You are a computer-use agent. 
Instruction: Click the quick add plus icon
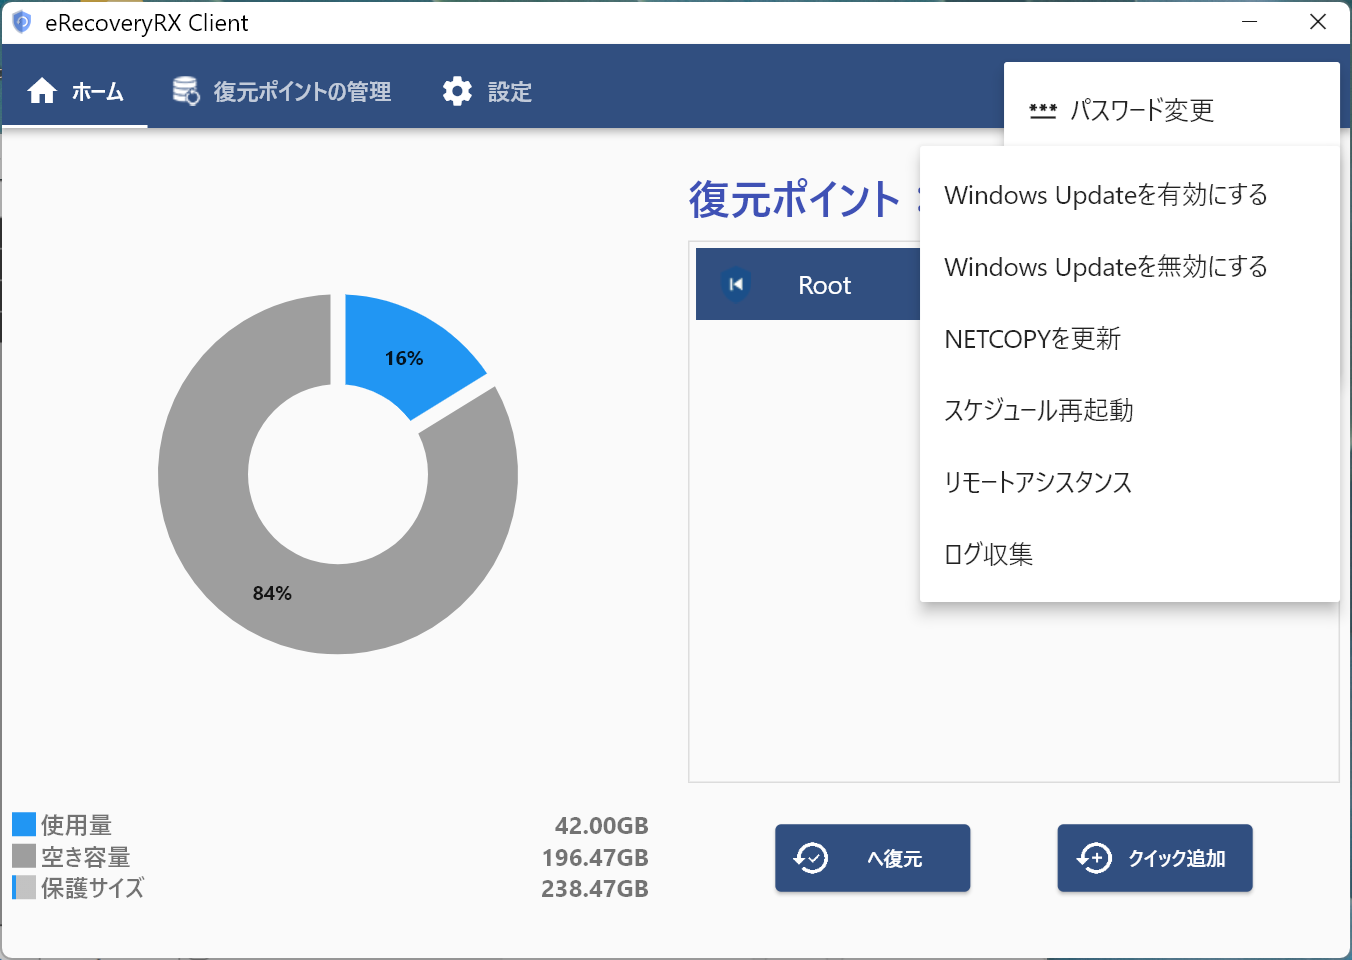click(x=1094, y=858)
